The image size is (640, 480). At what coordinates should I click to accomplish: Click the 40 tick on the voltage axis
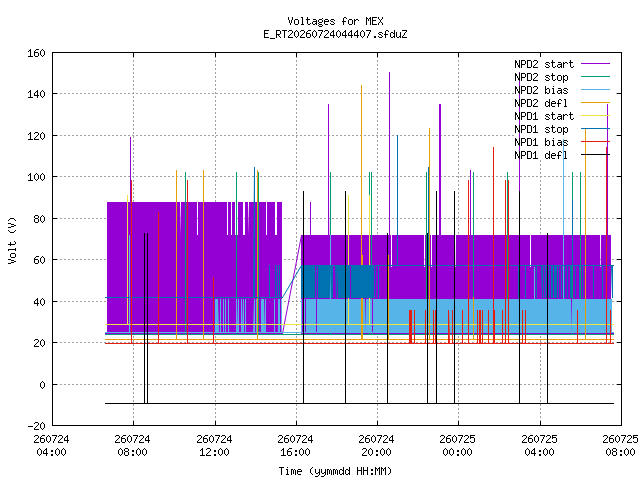tap(39, 302)
